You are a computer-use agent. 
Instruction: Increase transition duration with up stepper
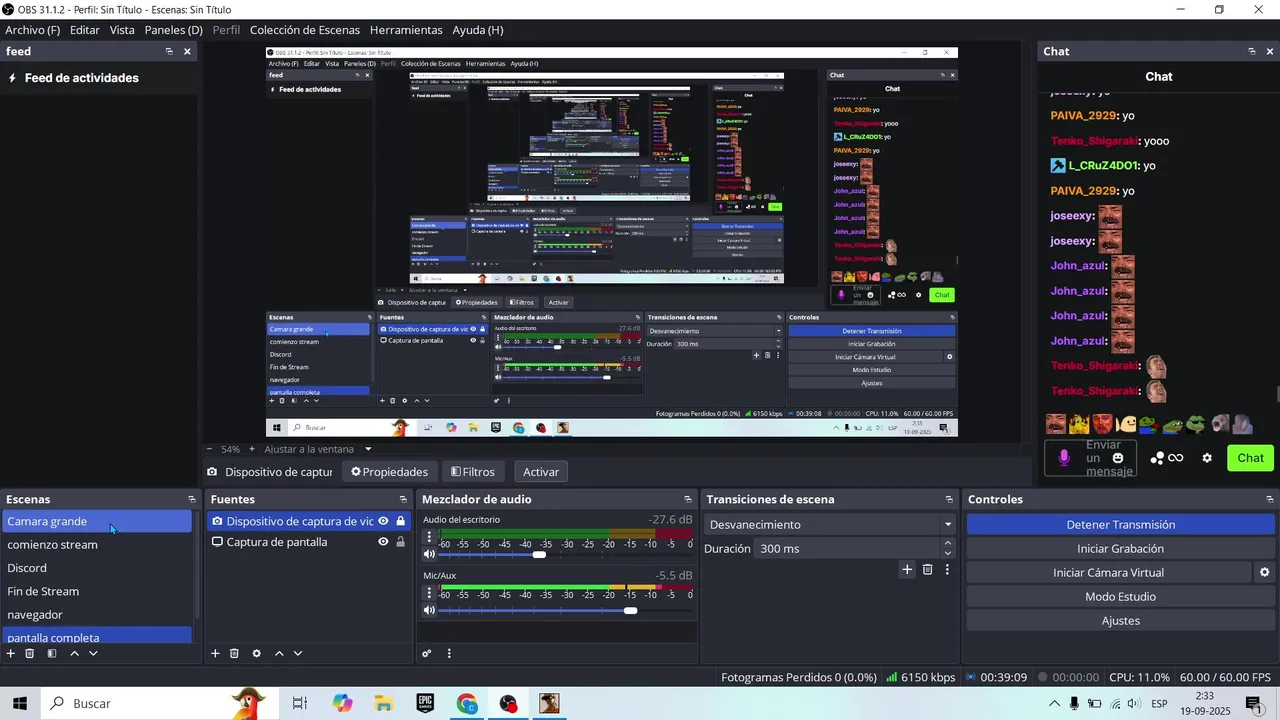pos(948,543)
